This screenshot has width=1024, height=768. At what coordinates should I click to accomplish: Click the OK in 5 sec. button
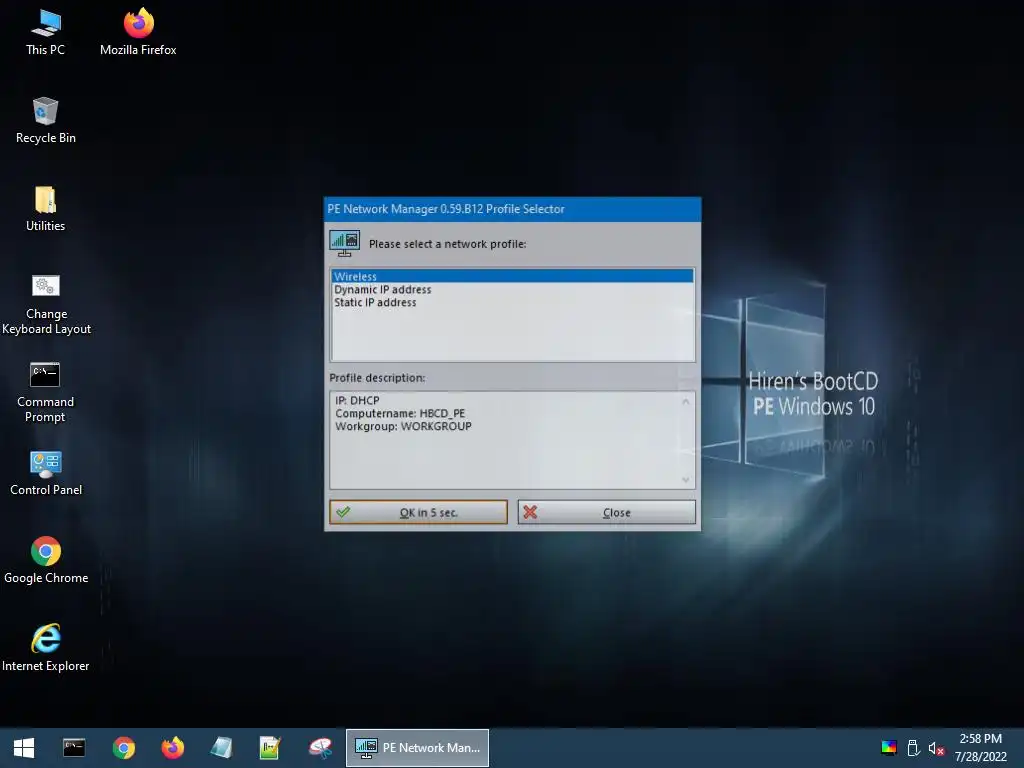pos(419,512)
